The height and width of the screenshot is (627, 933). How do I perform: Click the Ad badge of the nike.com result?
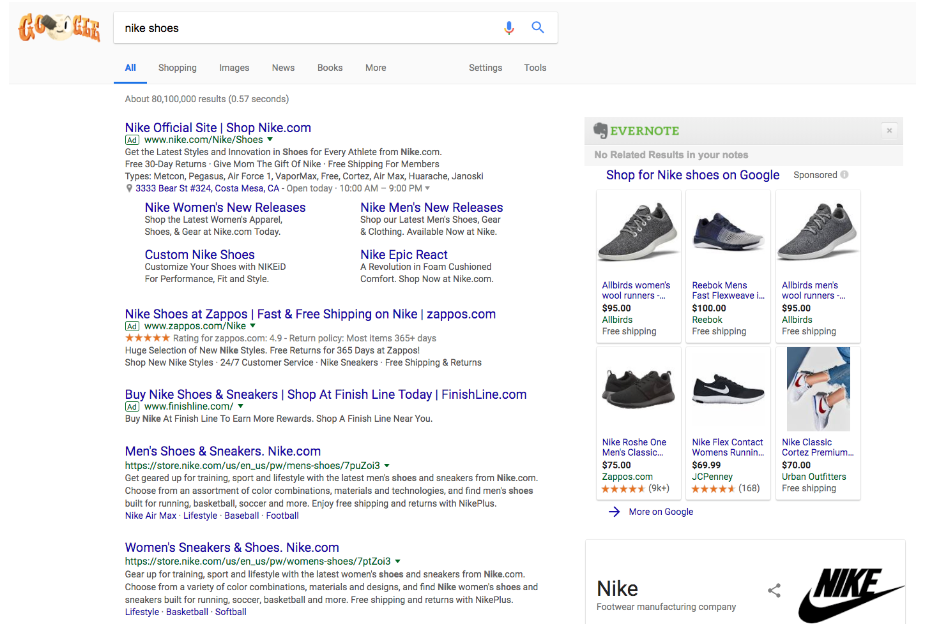(x=132, y=140)
